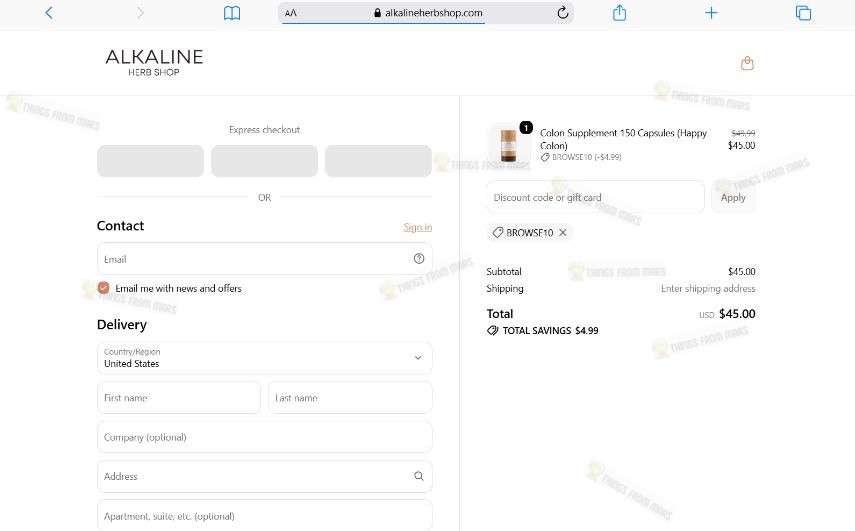
Task: Focus the Last name field
Action: click(350, 397)
